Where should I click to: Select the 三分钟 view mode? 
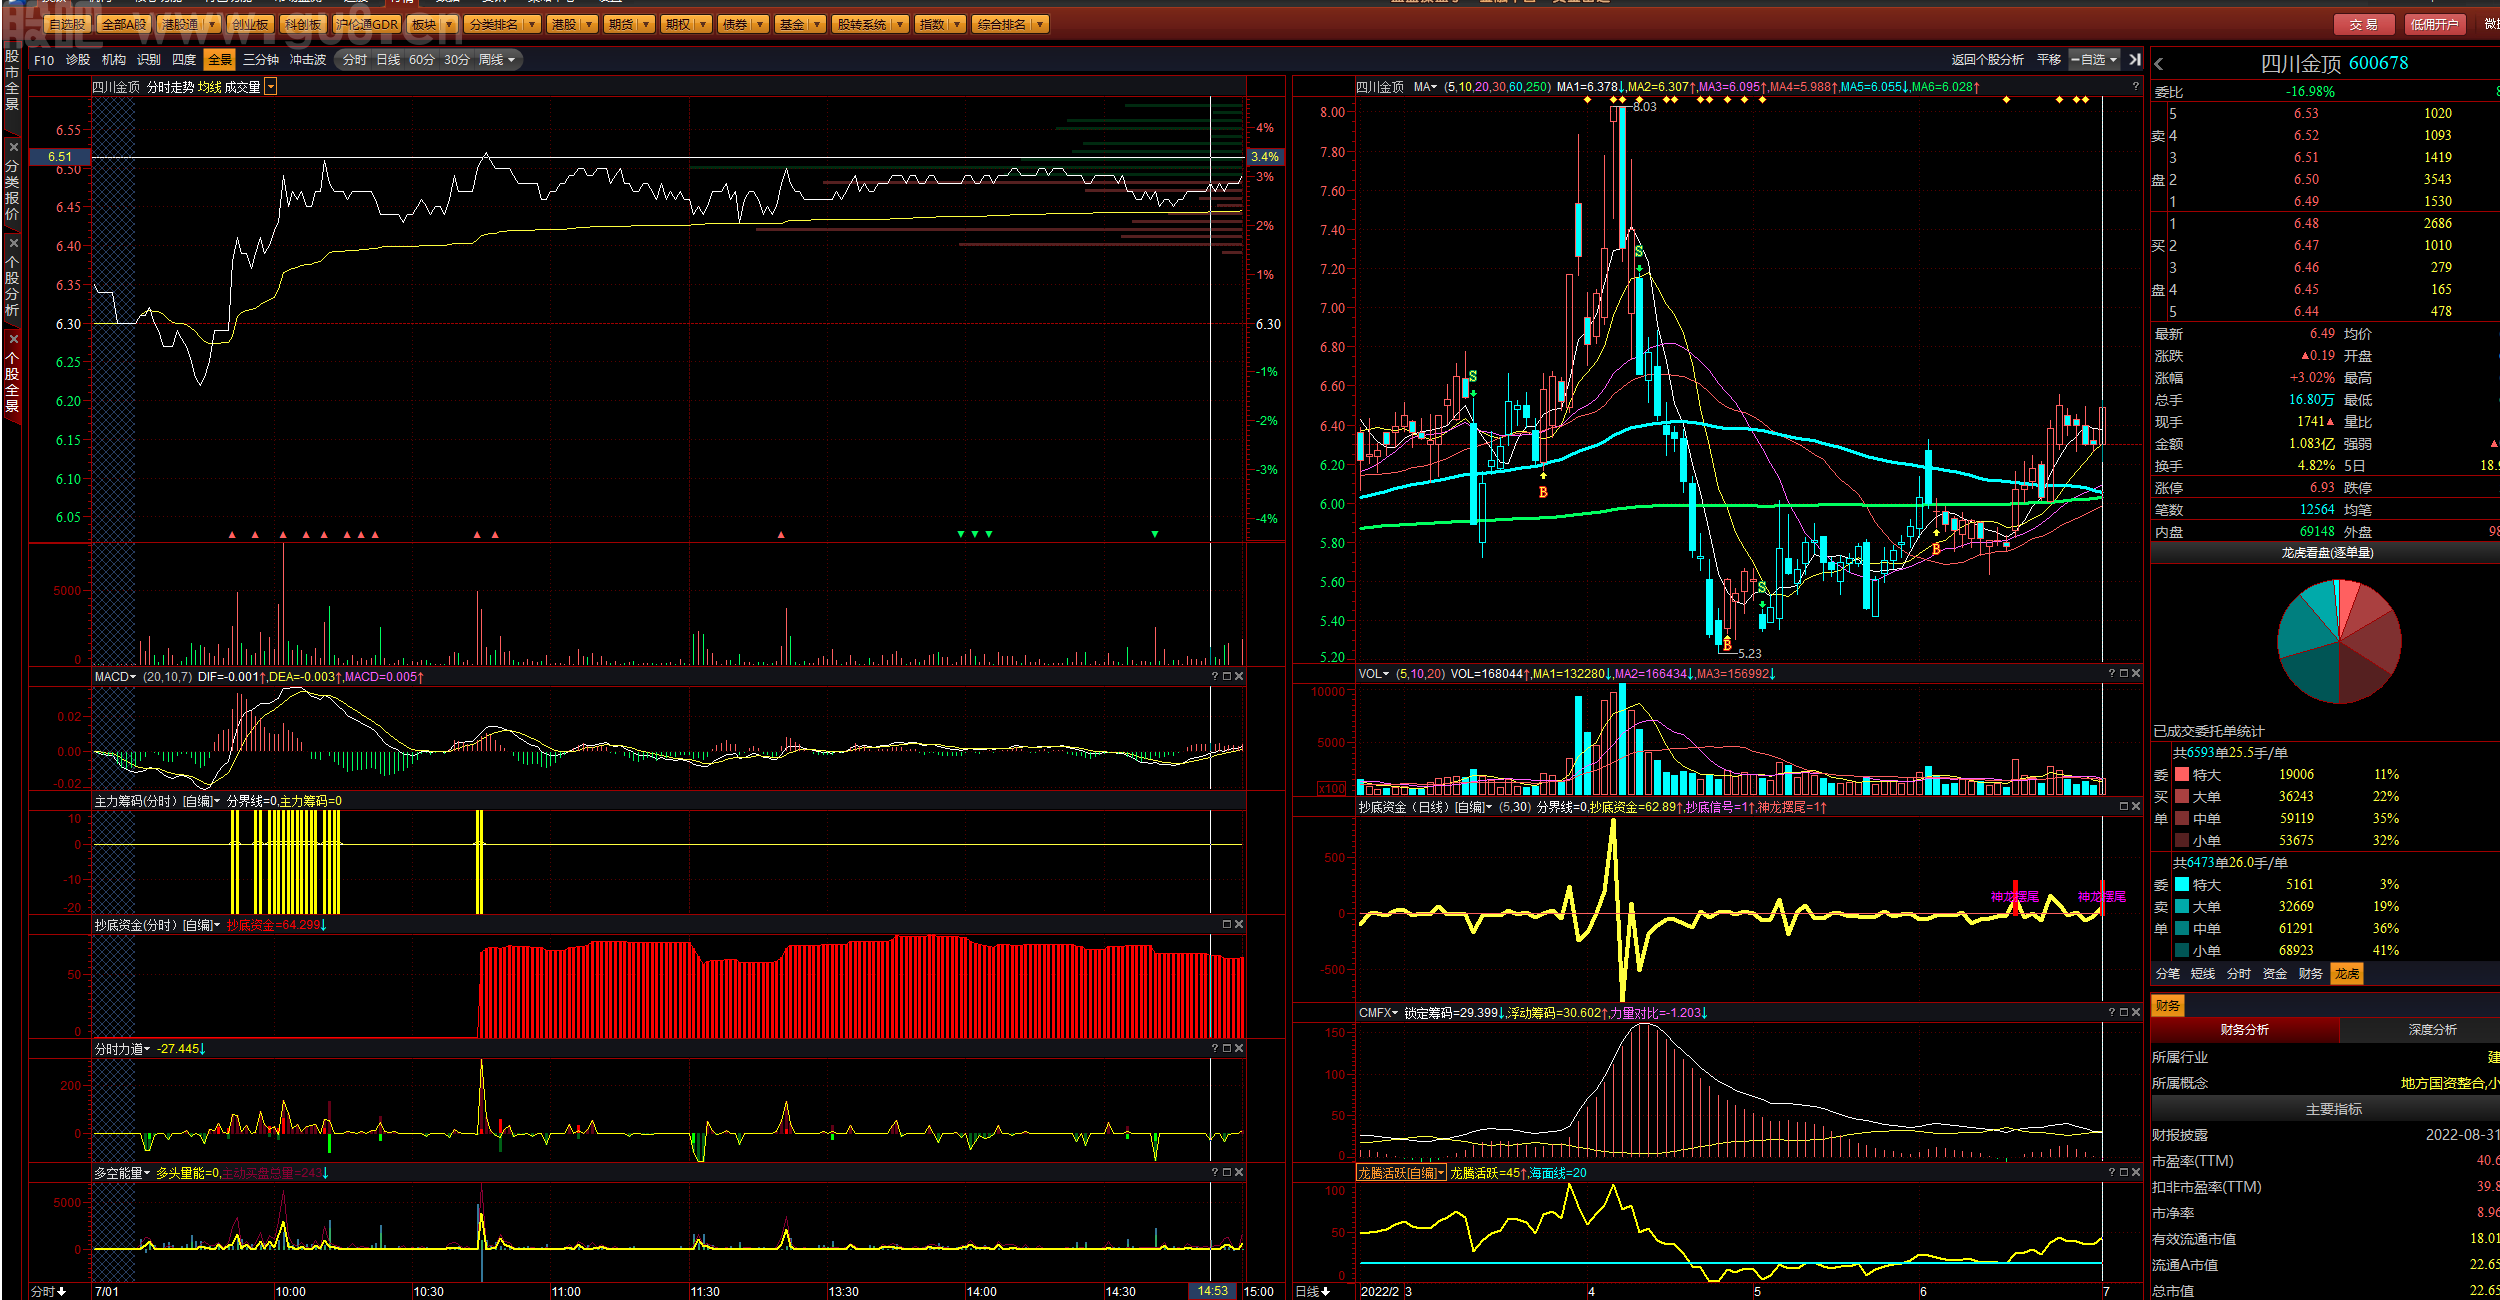[261, 60]
